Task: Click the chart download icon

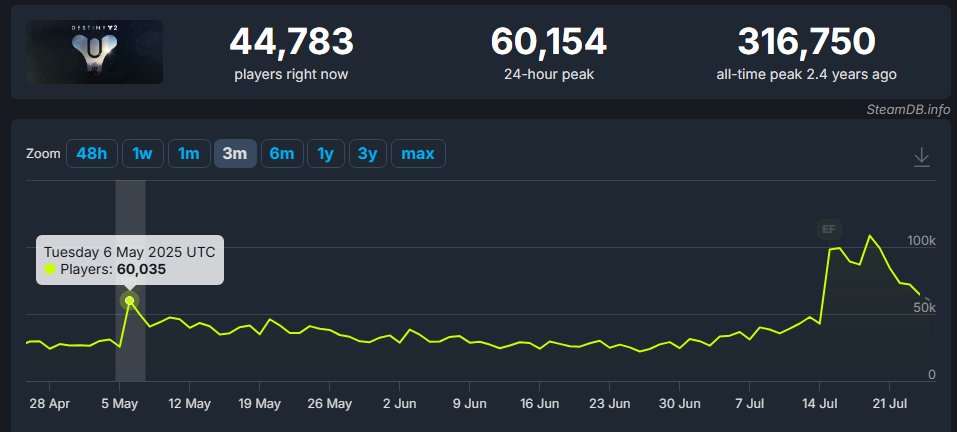Action: [x=921, y=157]
